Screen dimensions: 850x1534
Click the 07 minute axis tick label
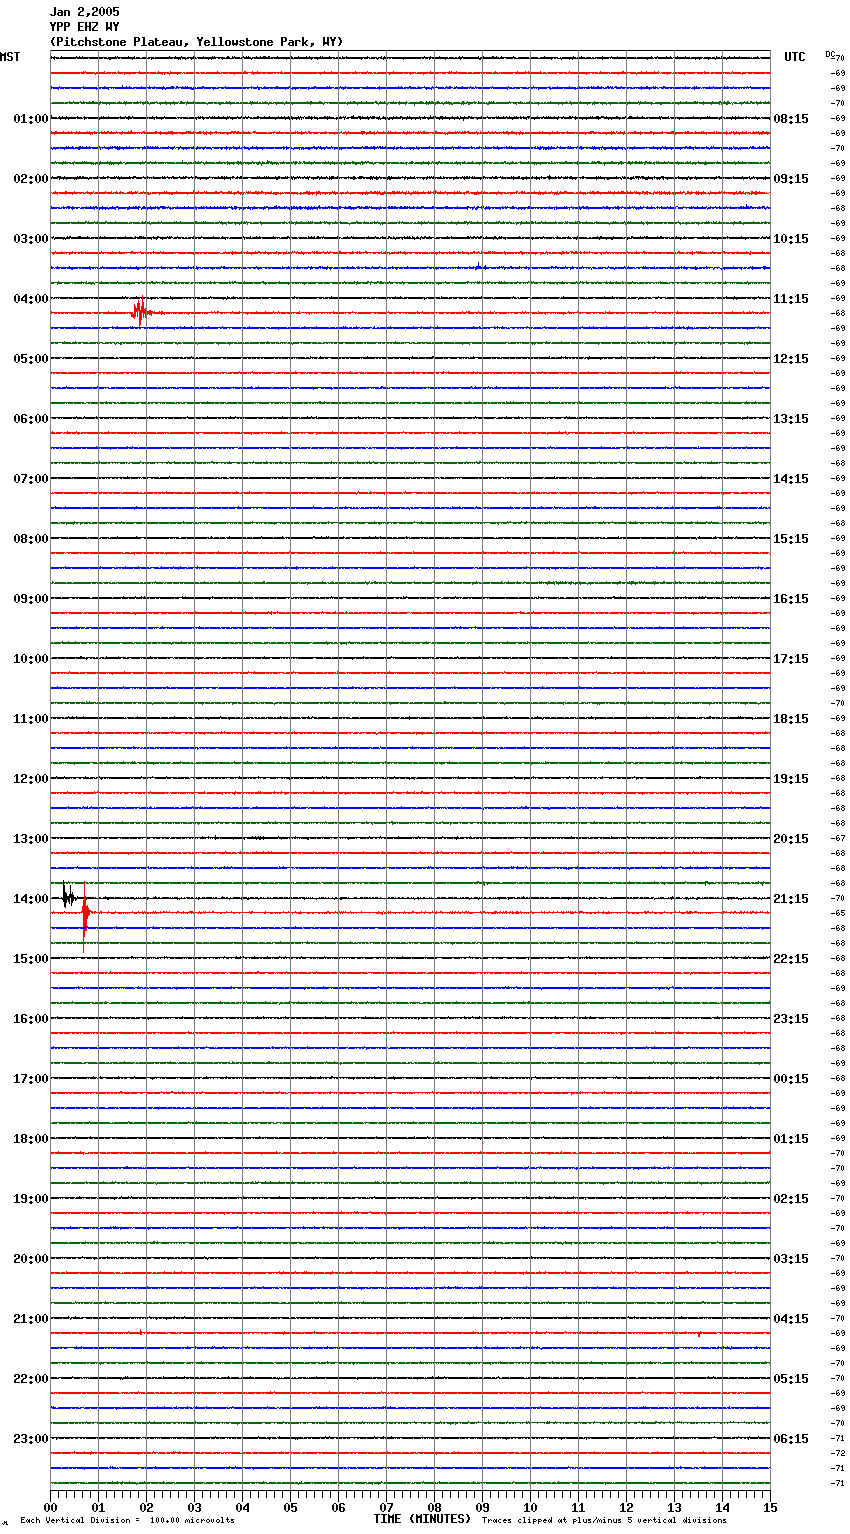[x=386, y=1507]
